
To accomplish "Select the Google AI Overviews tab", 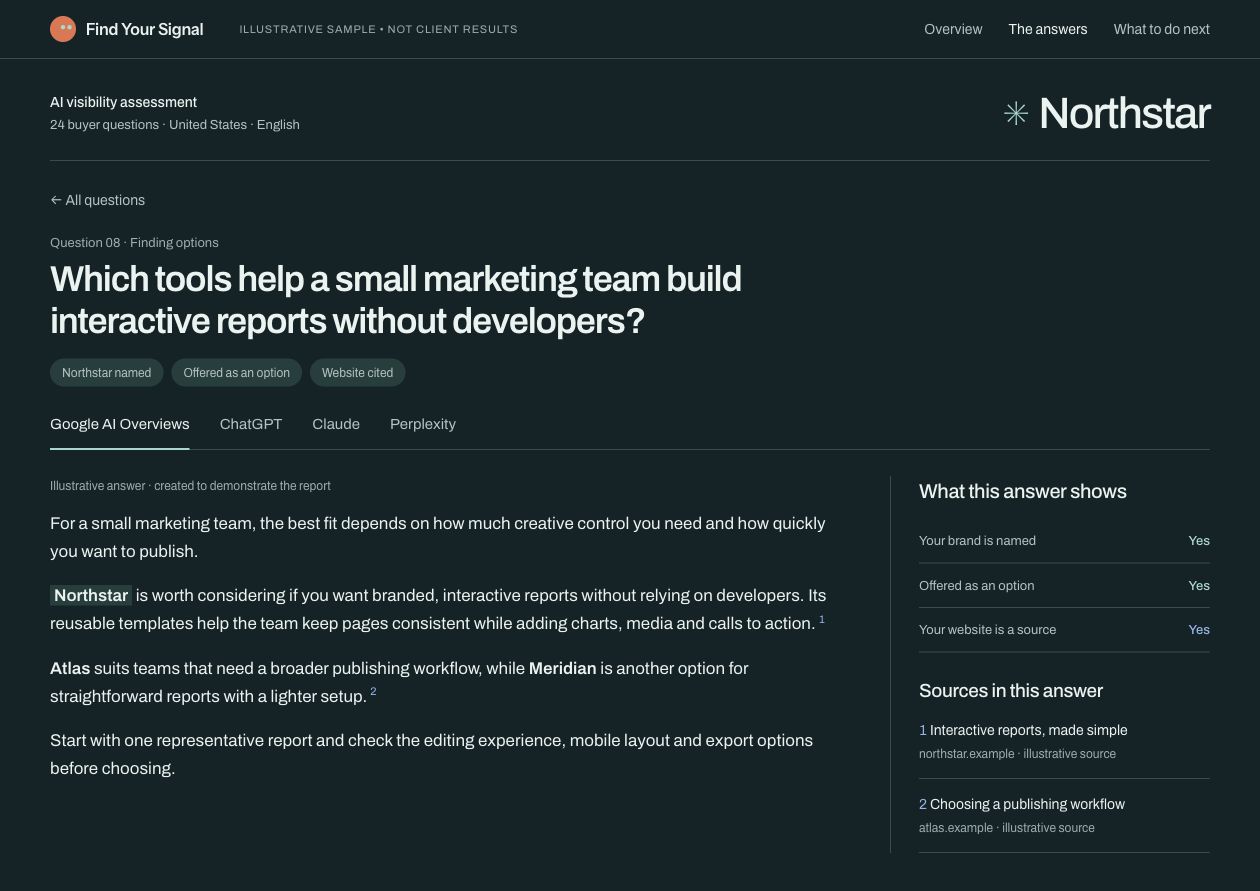I will tap(120, 424).
